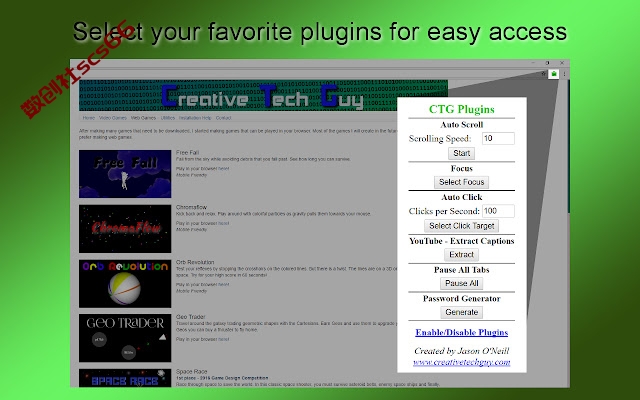
Task: Generate a password with Generate button
Action: (x=461, y=312)
